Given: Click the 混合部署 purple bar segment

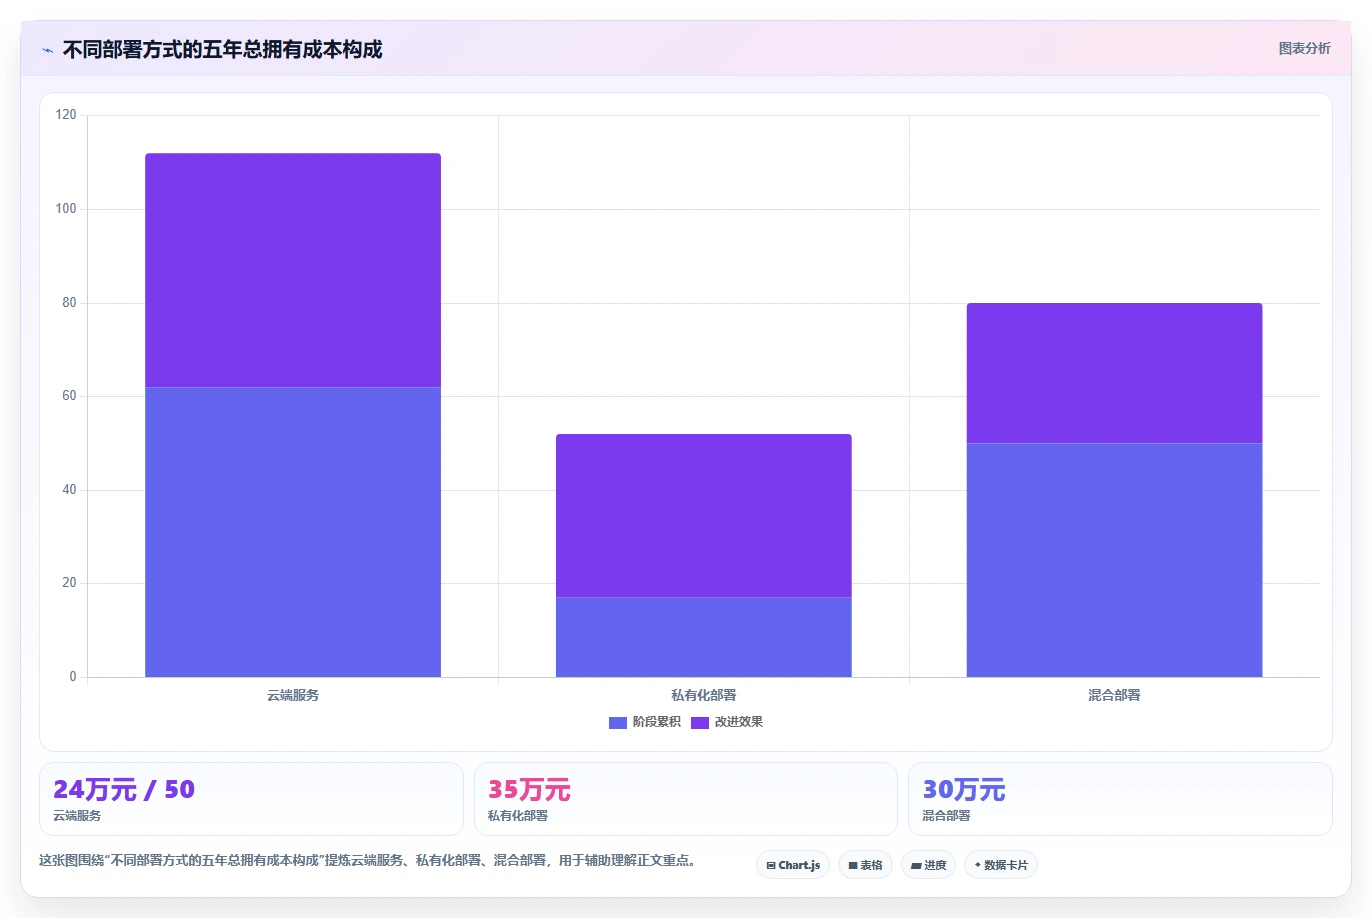Looking at the screenshot, I should [1114, 373].
